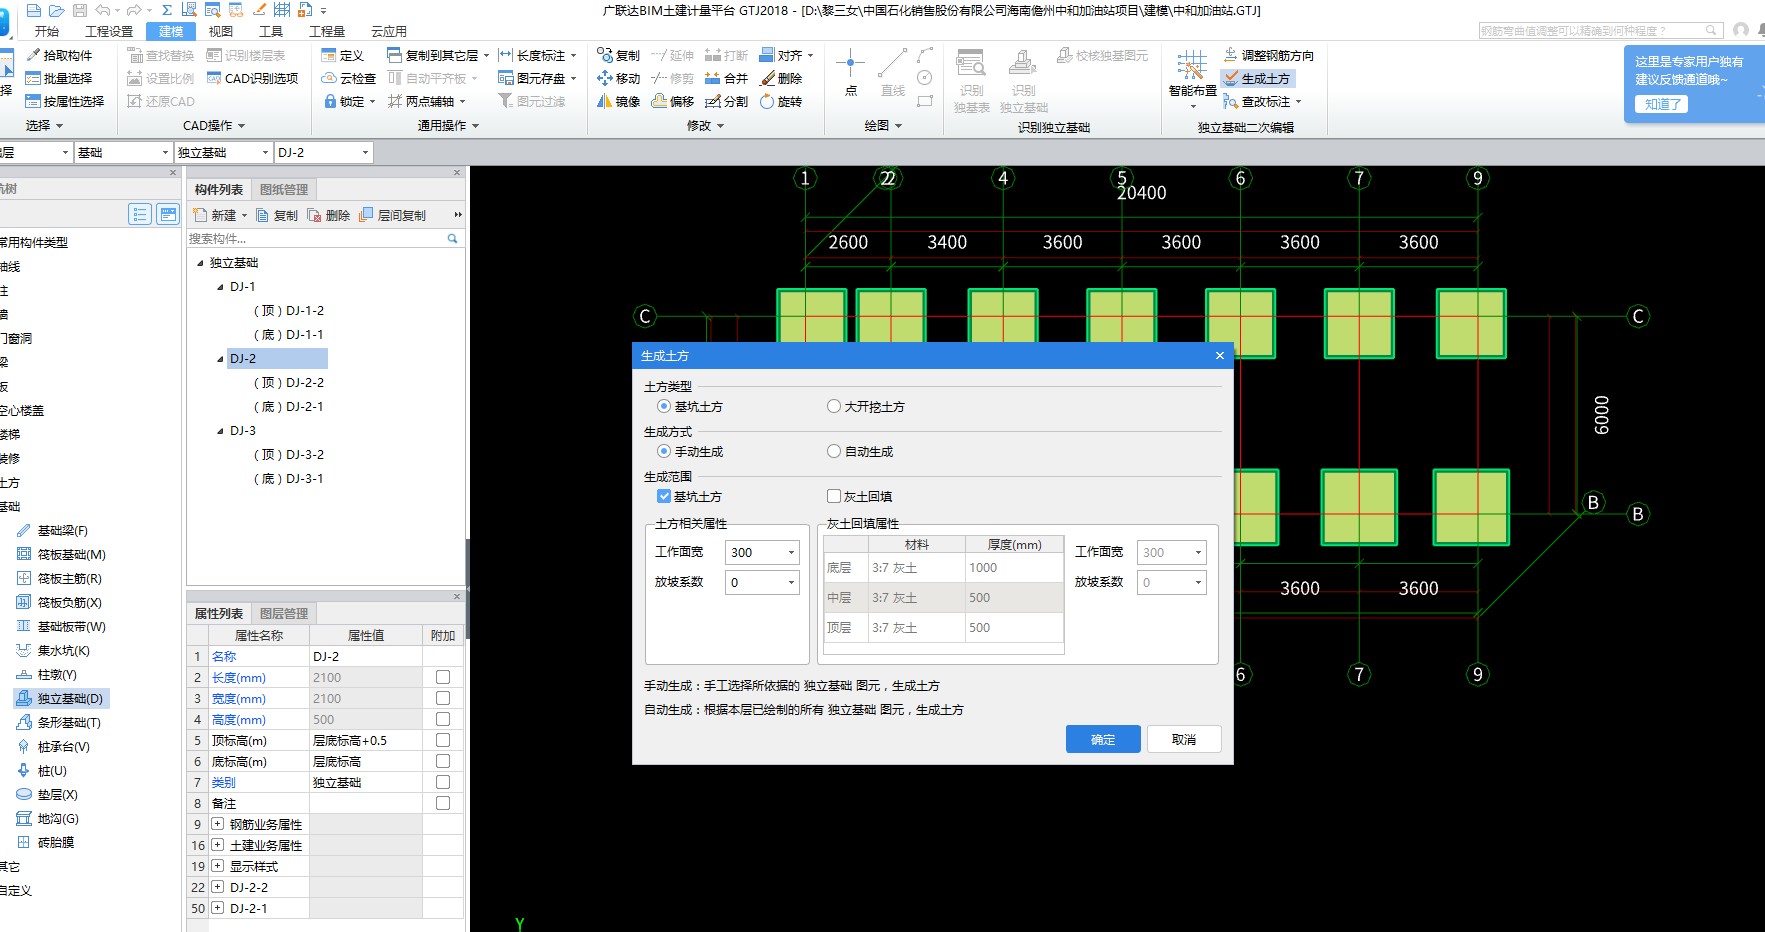Run 云检查 cloud check
The height and width of the screenshot is (932, 1765).
coord(349,78)
